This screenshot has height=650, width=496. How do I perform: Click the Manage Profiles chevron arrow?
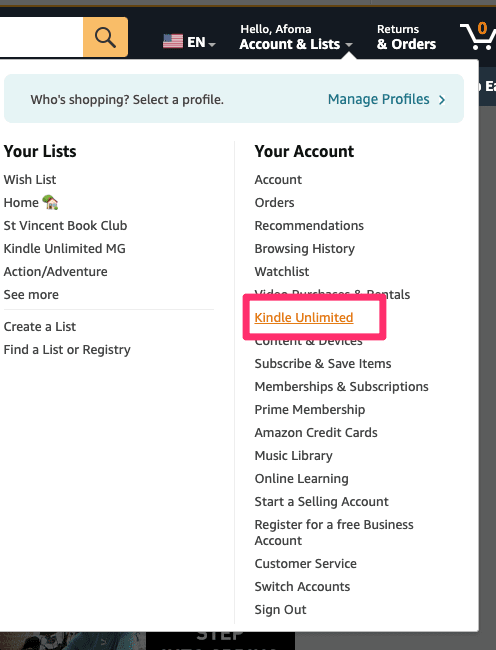coord(442,100)
